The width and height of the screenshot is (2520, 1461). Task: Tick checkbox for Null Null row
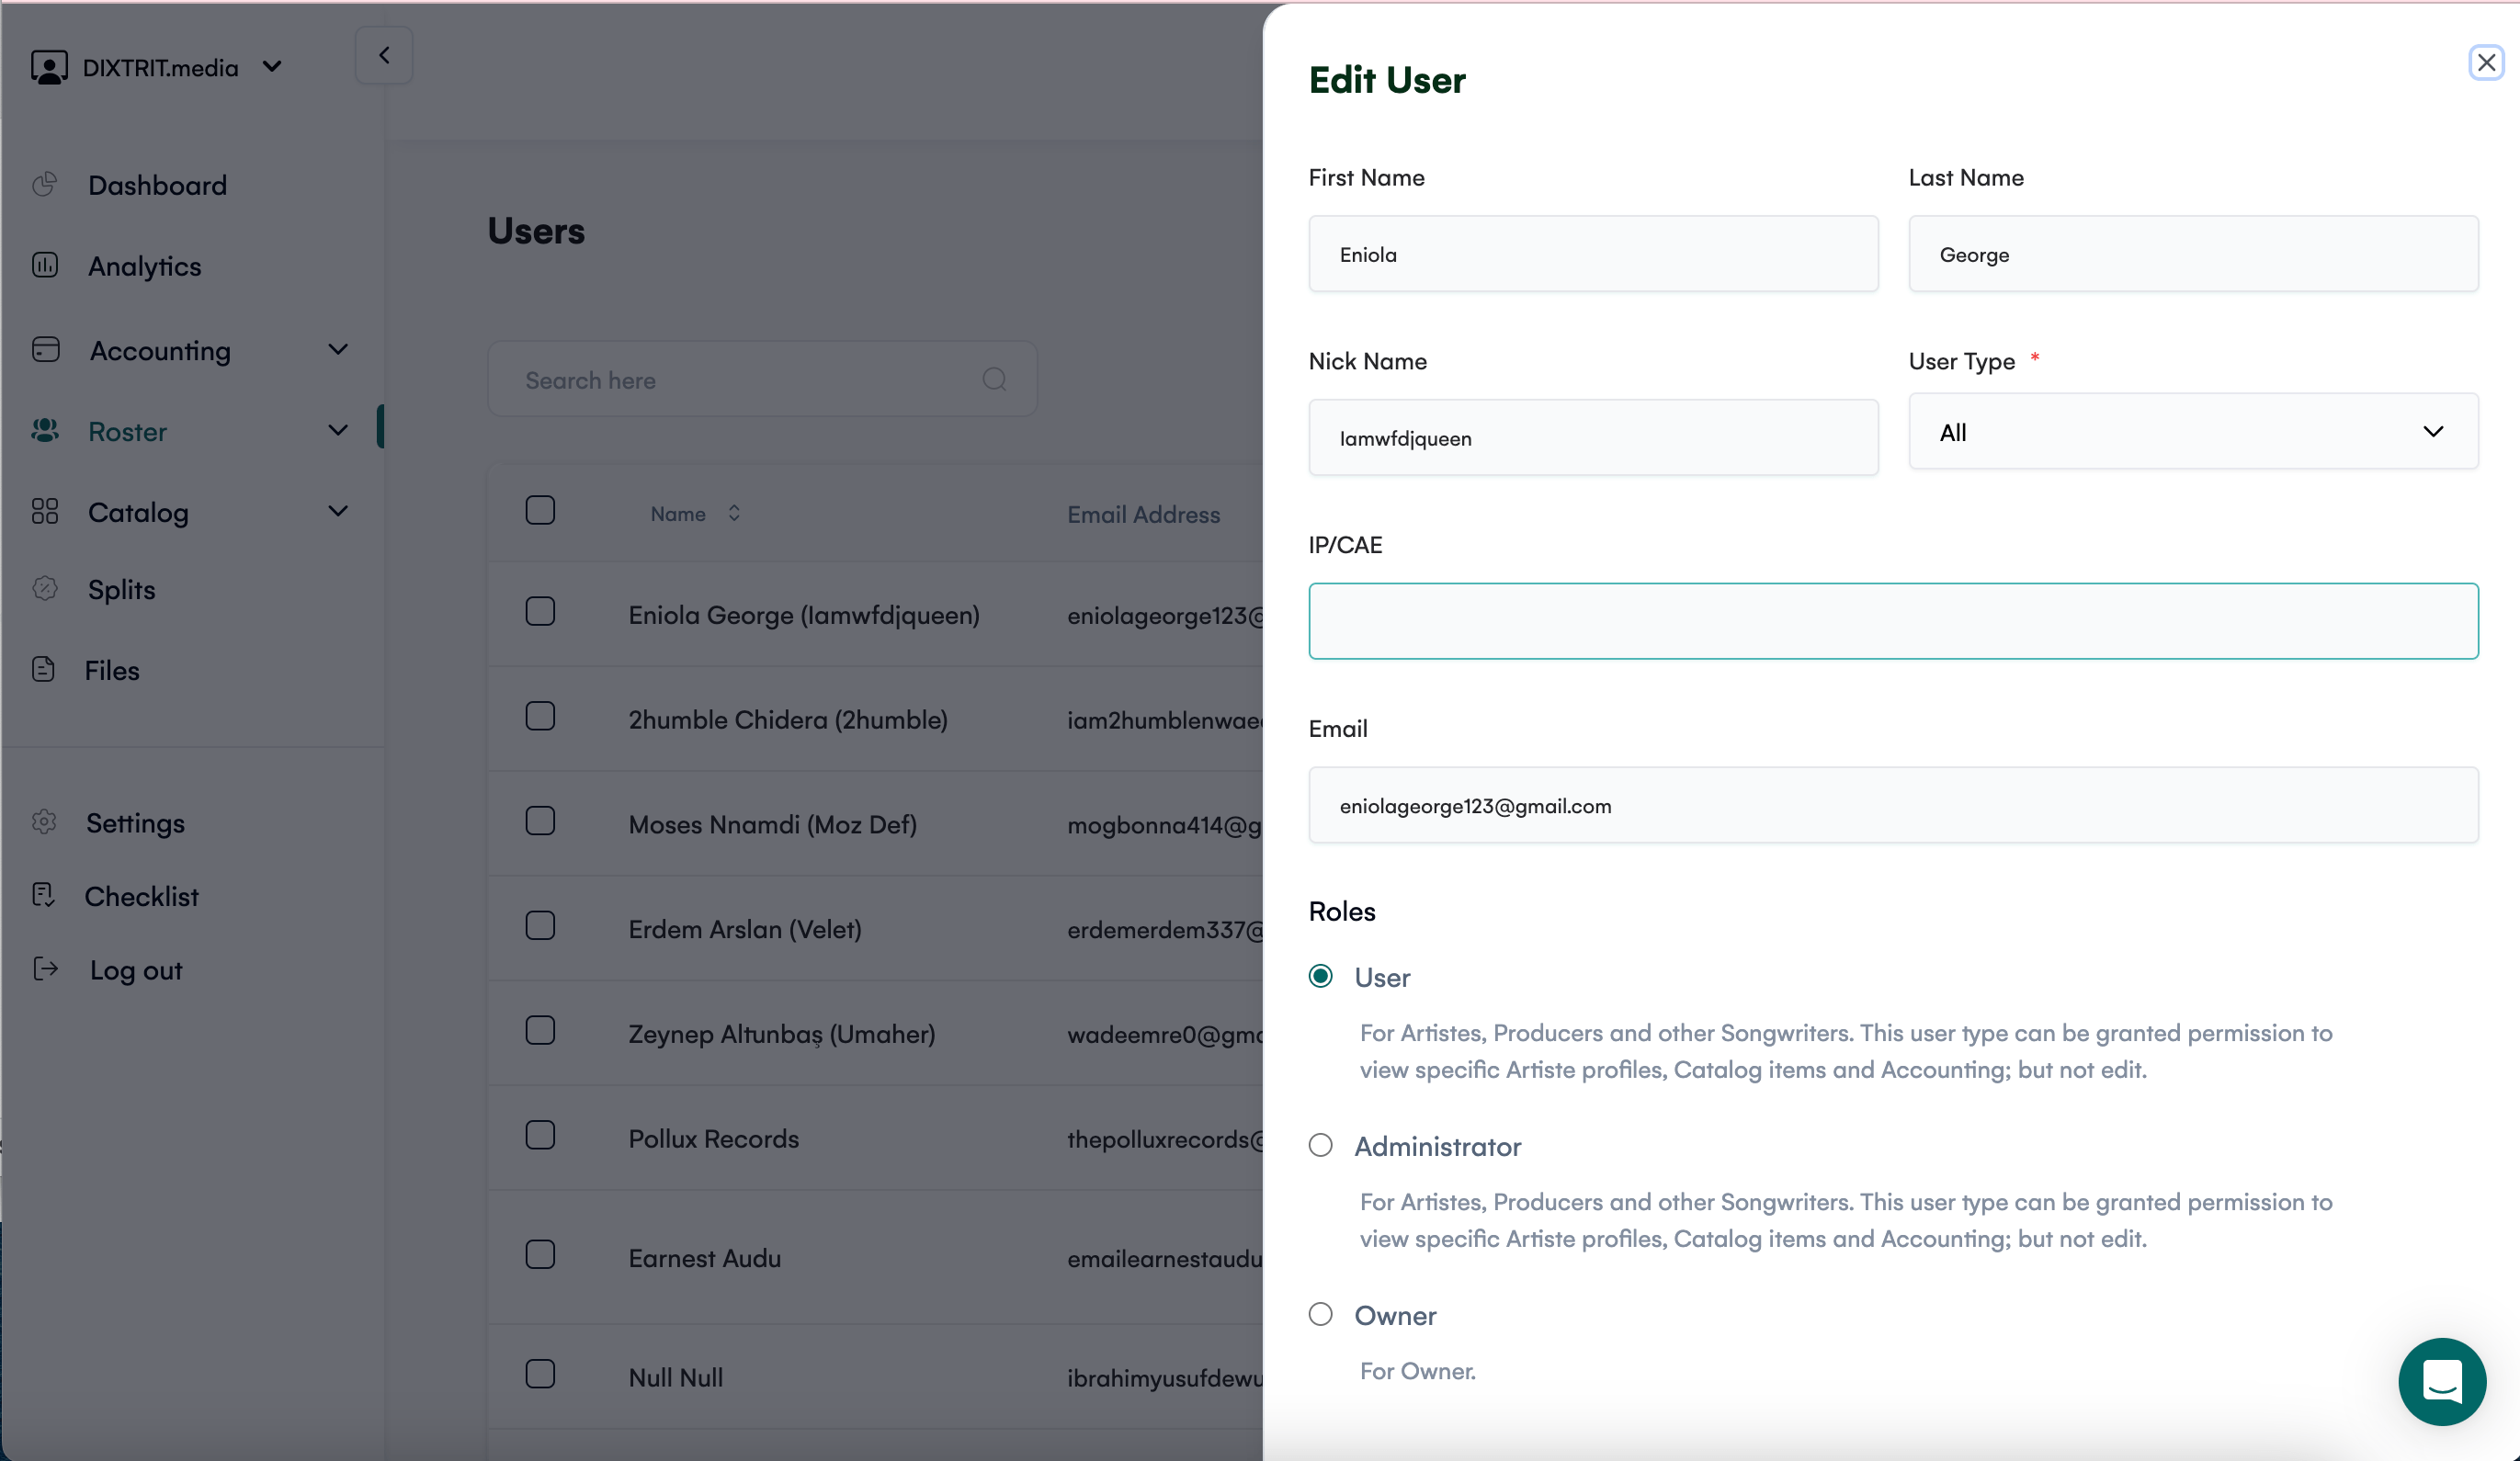click(540, 1374)
